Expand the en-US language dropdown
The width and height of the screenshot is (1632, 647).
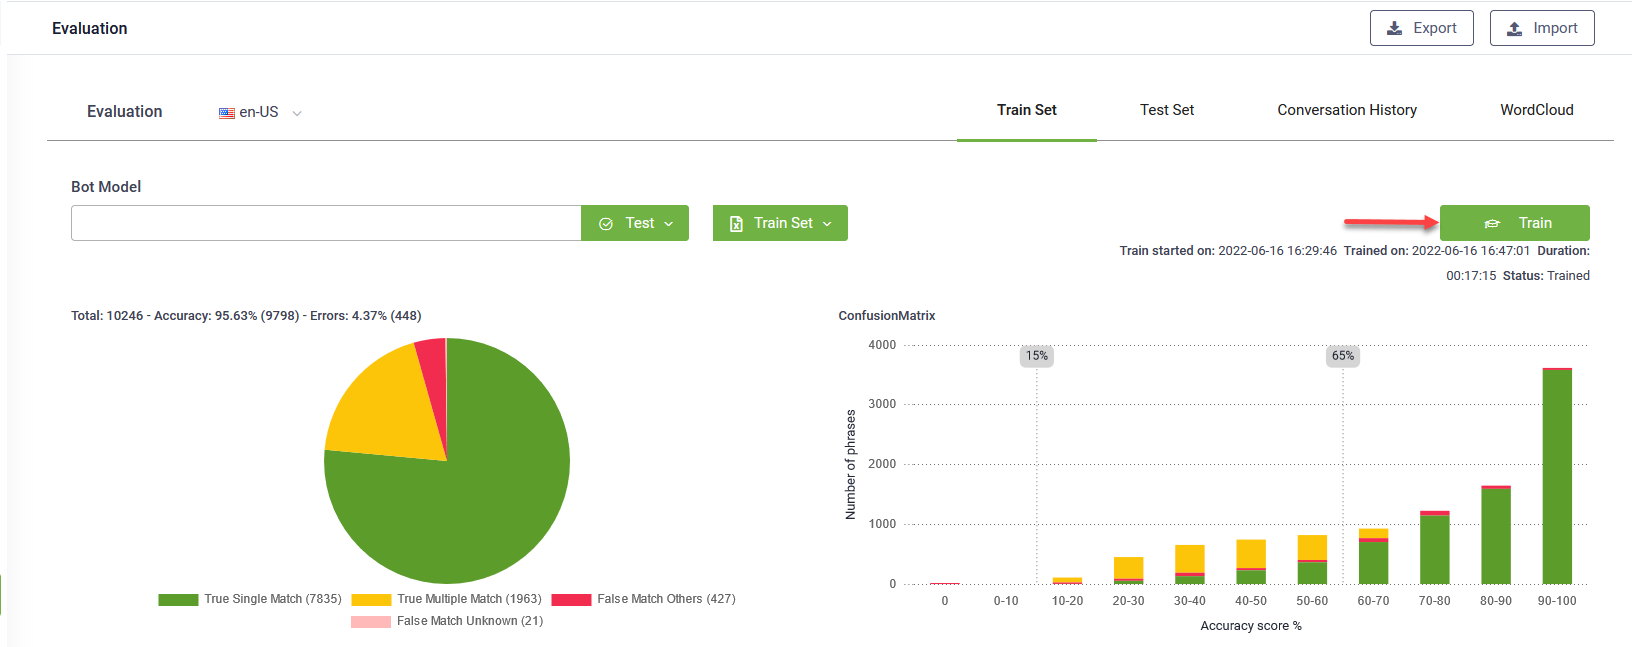click(x=297, y=113)
